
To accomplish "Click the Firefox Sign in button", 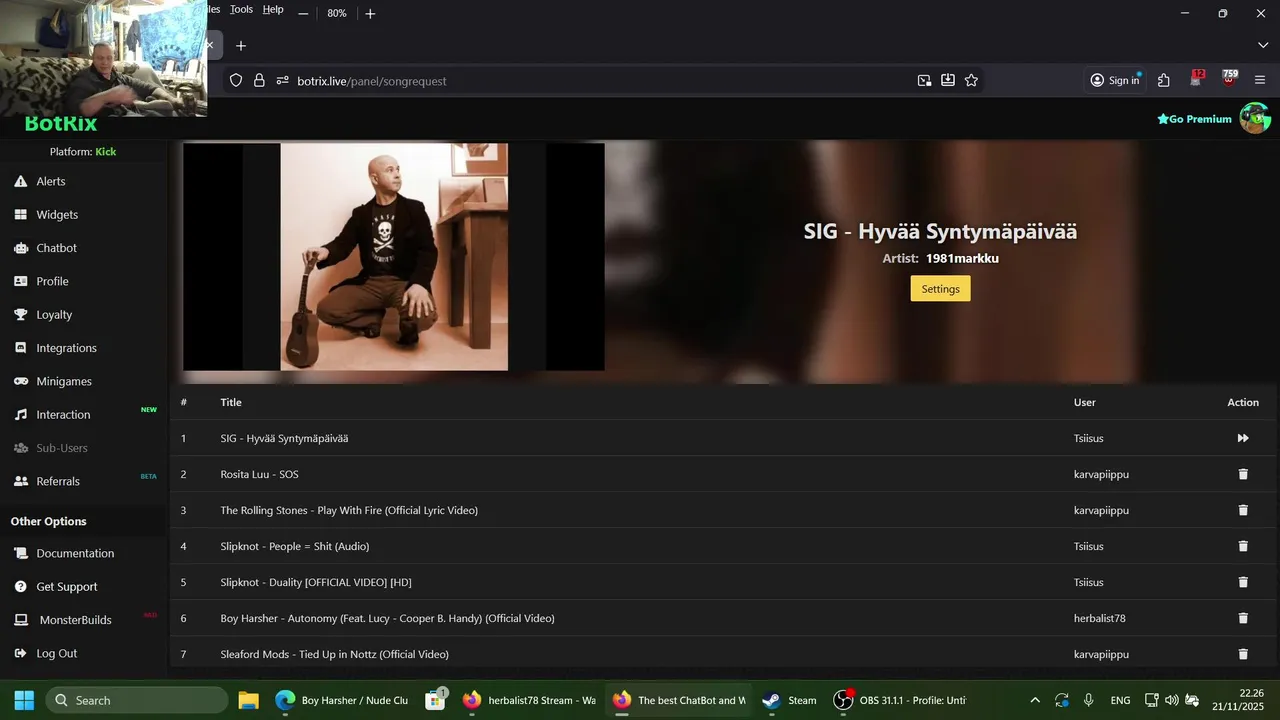I will coord(1115,80).
